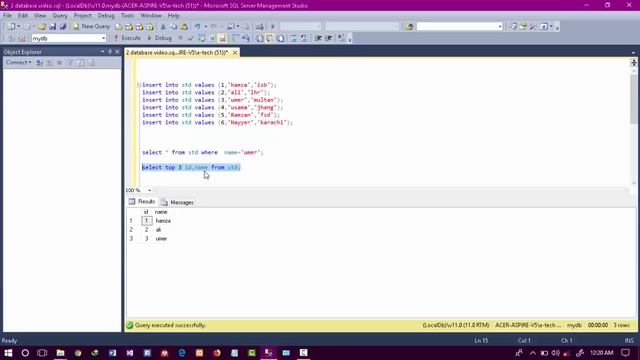Click the Open File folder icon
This screenshot has height=360, width=640.
tap(42, 27)
